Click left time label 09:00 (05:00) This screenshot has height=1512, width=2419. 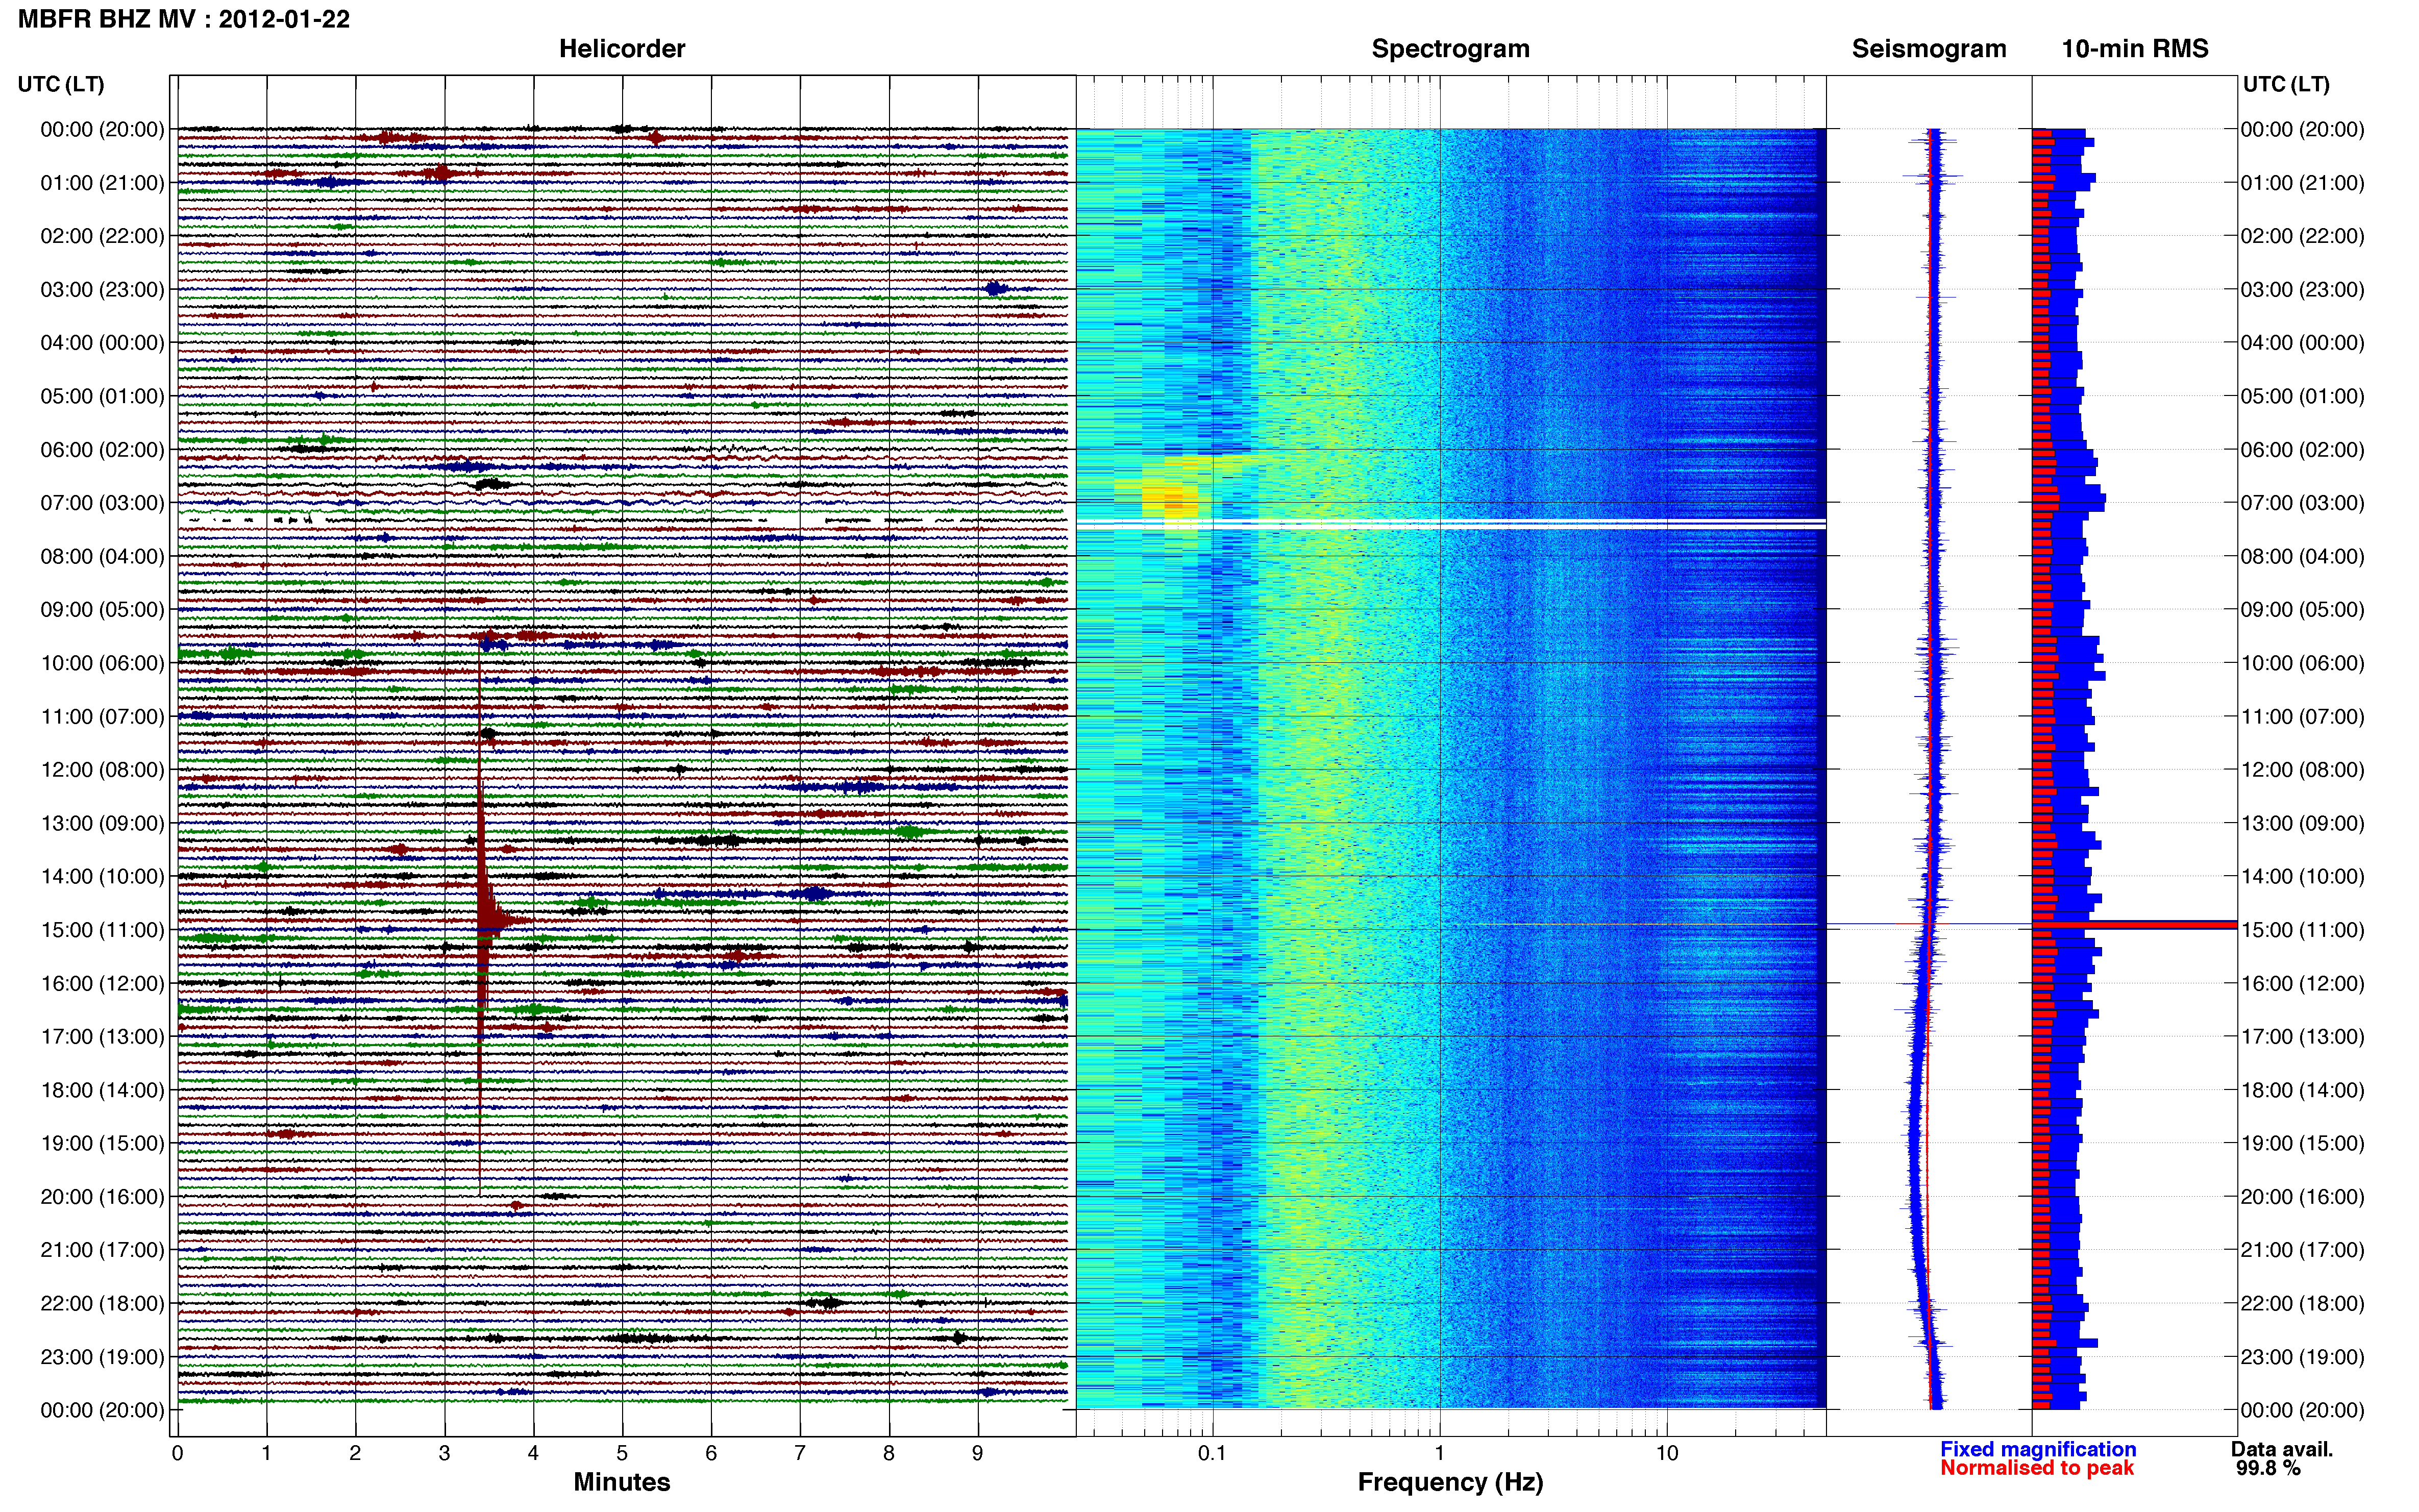[102, 609]
